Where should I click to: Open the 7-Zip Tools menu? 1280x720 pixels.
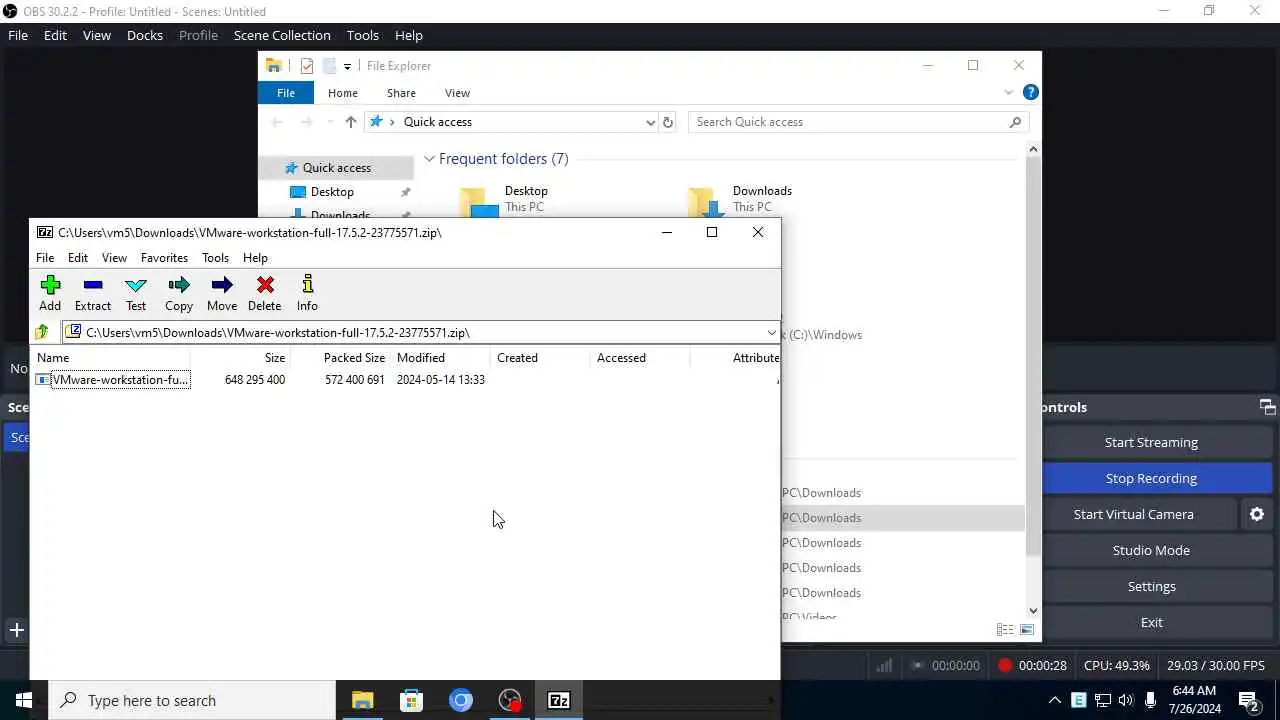coord(215,257)
